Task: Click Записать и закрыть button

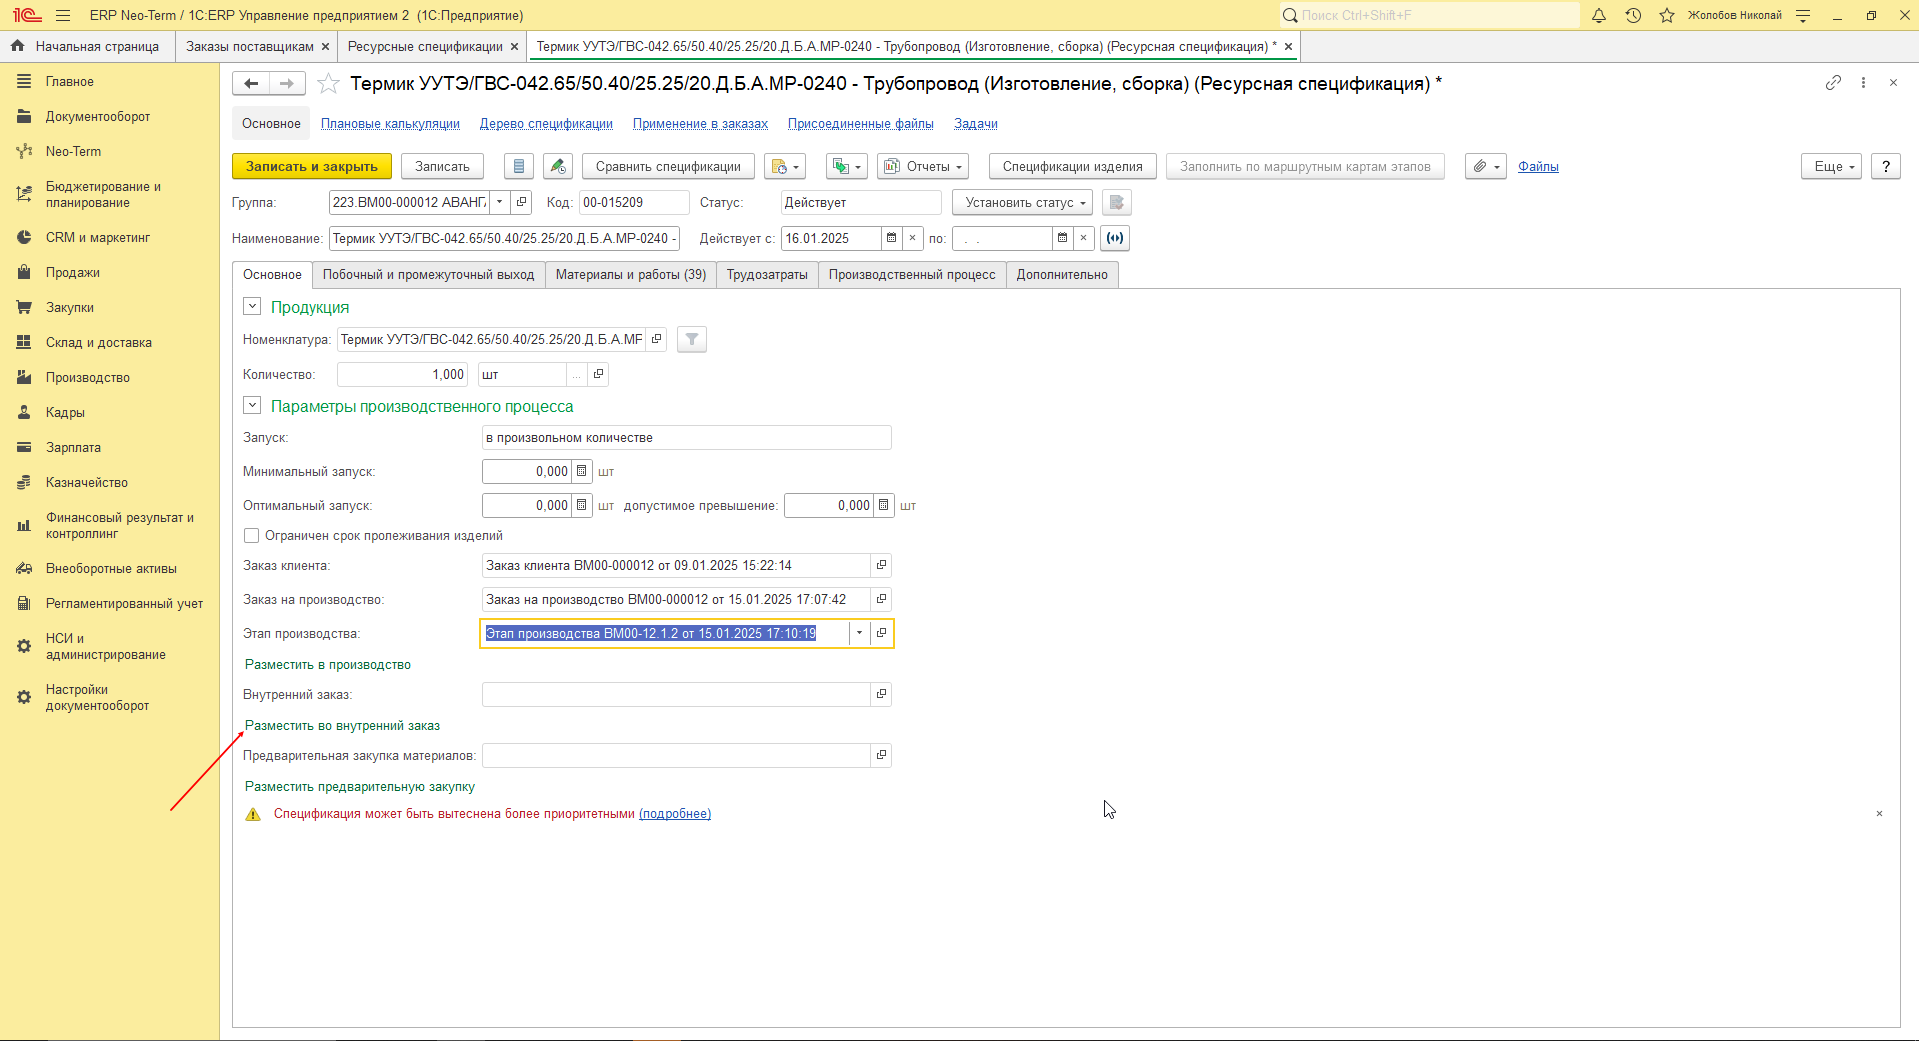Action: (312, 167)
